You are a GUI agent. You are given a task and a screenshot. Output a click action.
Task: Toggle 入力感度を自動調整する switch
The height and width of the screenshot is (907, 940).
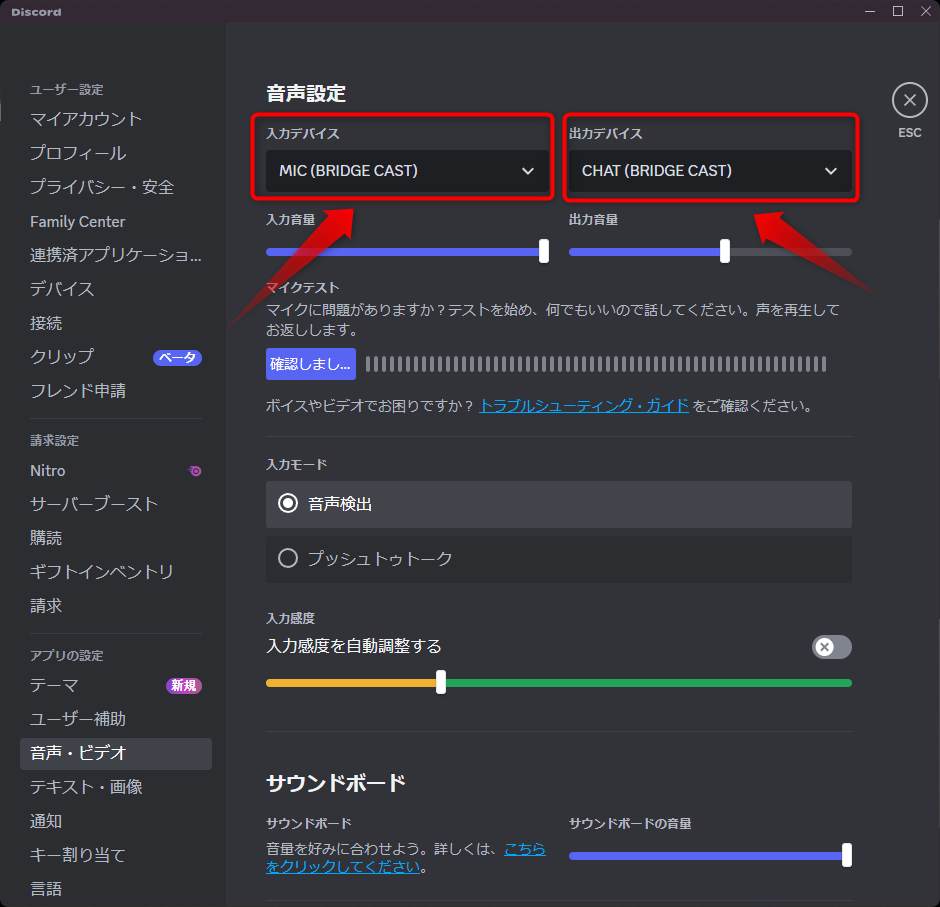coord(831,647)
